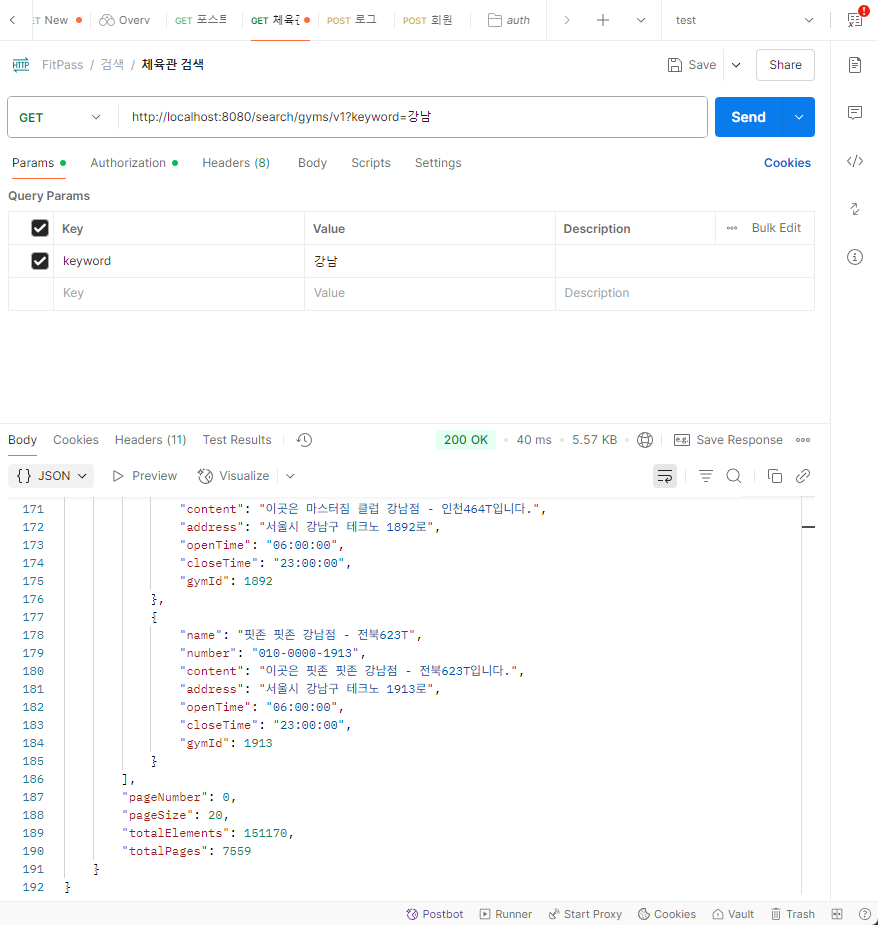The width and height of the screenshot is (878, 925).
Task: Open Cookies in the bottom status bar
Action: (x=667, y=914)
